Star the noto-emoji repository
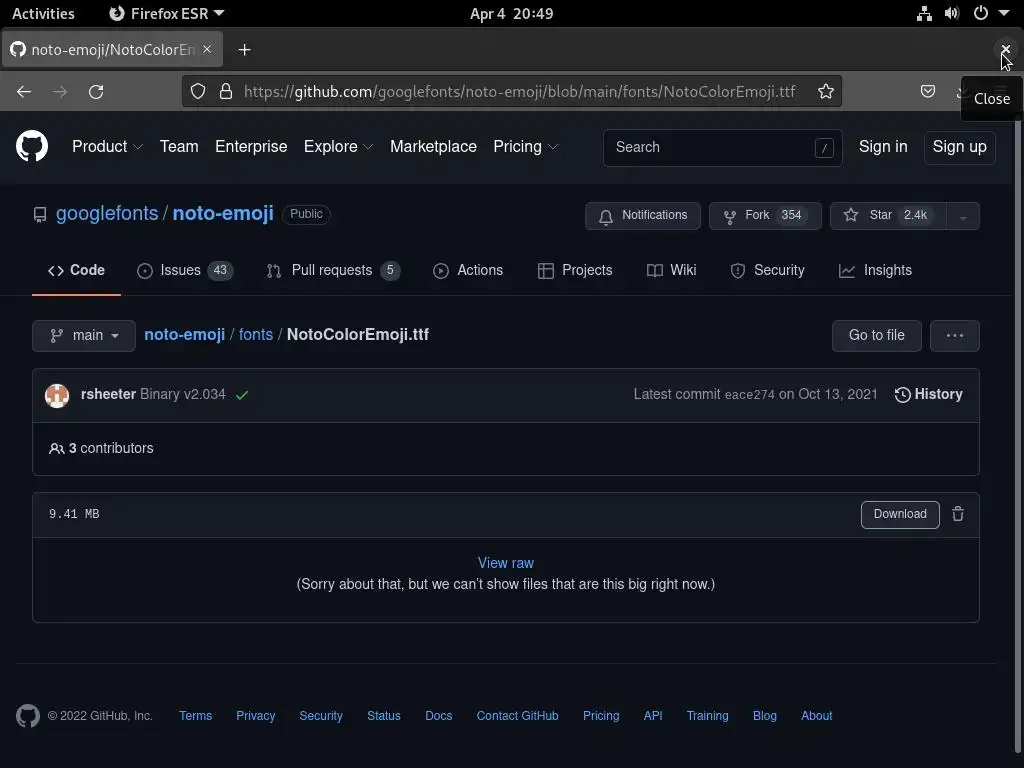Image resolution: width=1024 pixels, height=768 pixels. (888, 216)
